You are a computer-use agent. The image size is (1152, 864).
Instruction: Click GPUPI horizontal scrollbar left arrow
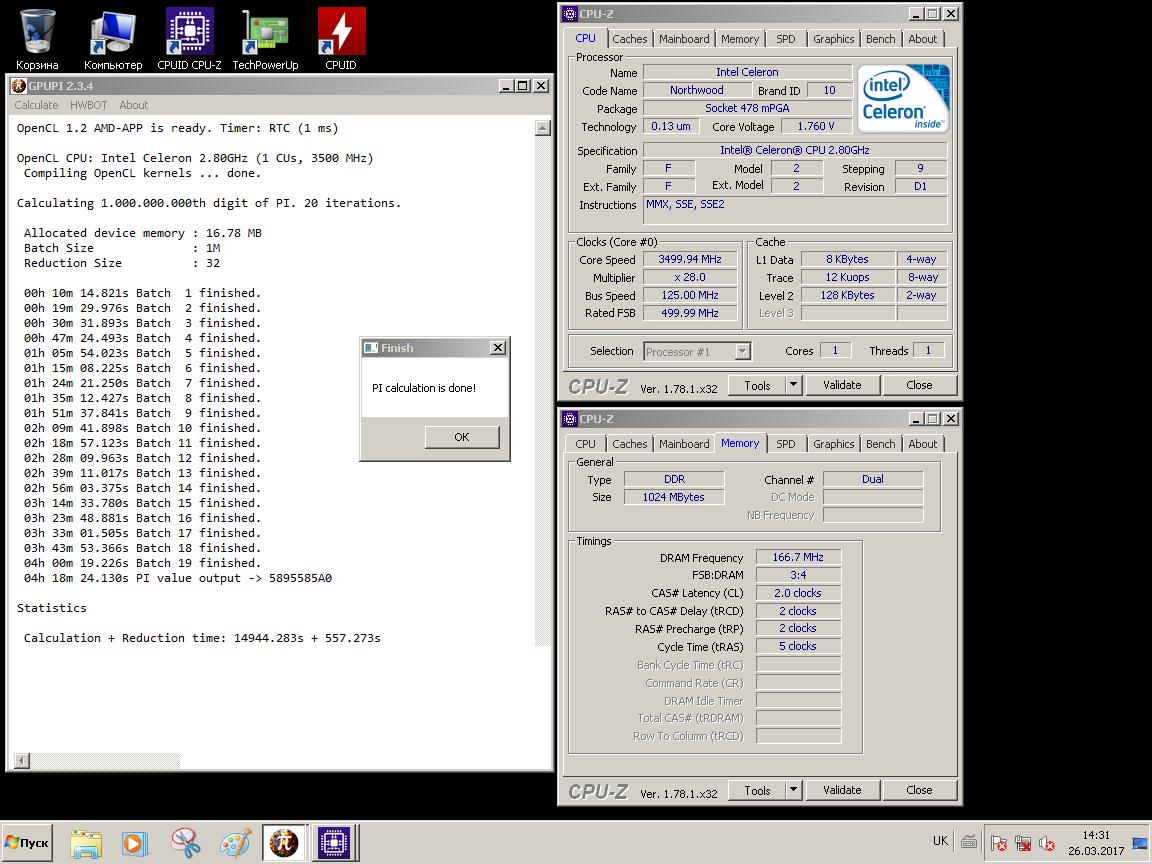tap(22, 760)
